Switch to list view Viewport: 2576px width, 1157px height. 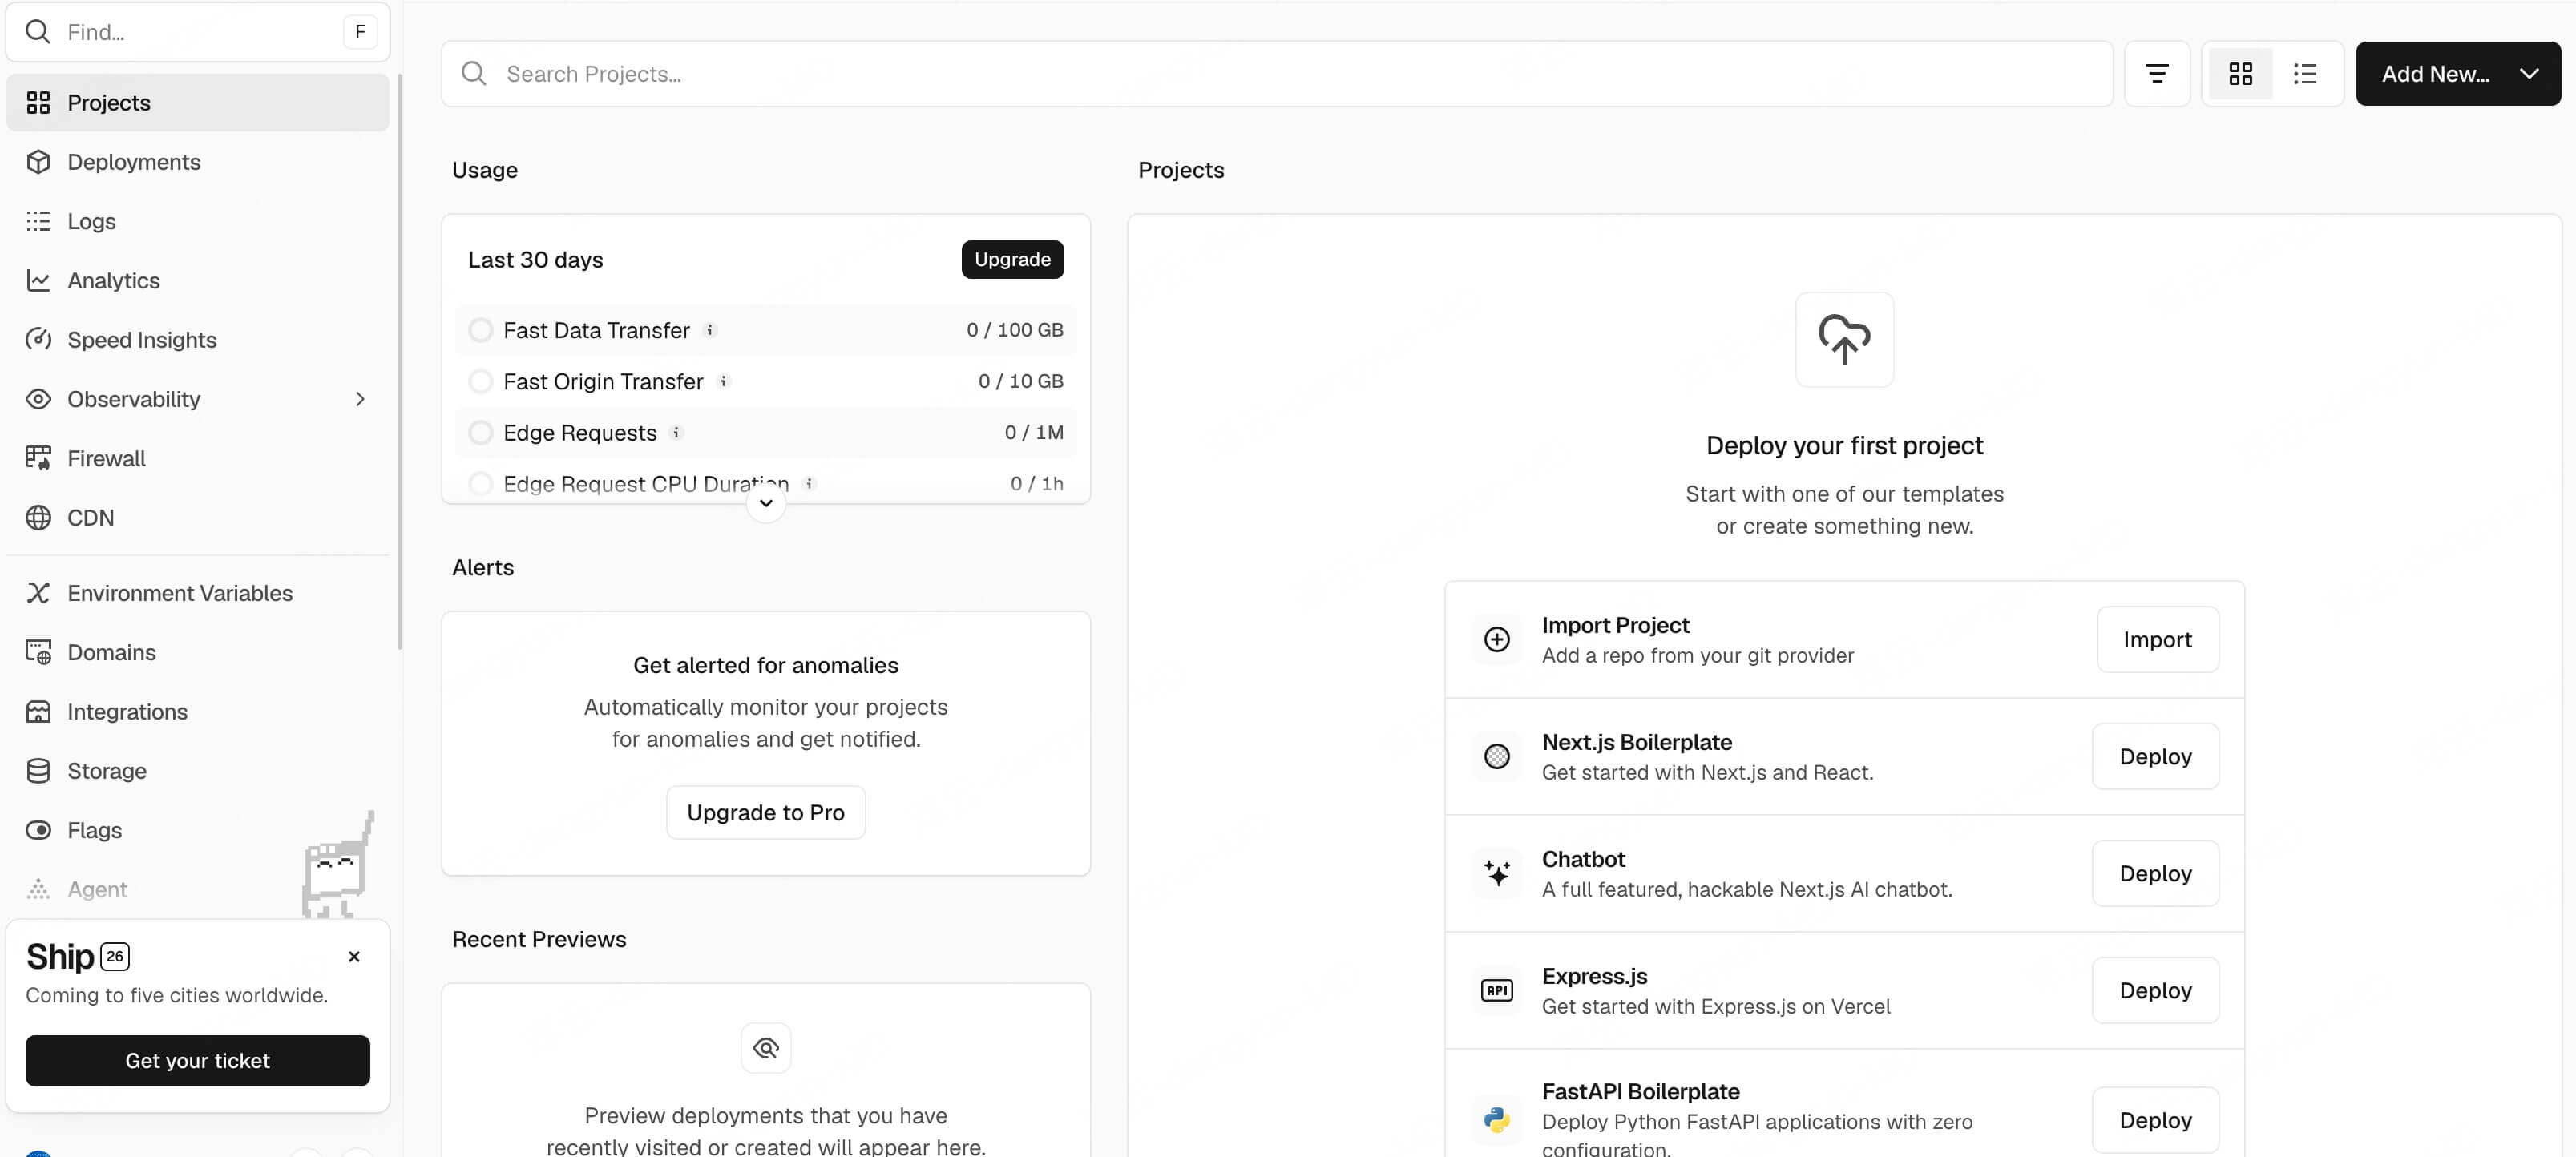point(2305,74)
